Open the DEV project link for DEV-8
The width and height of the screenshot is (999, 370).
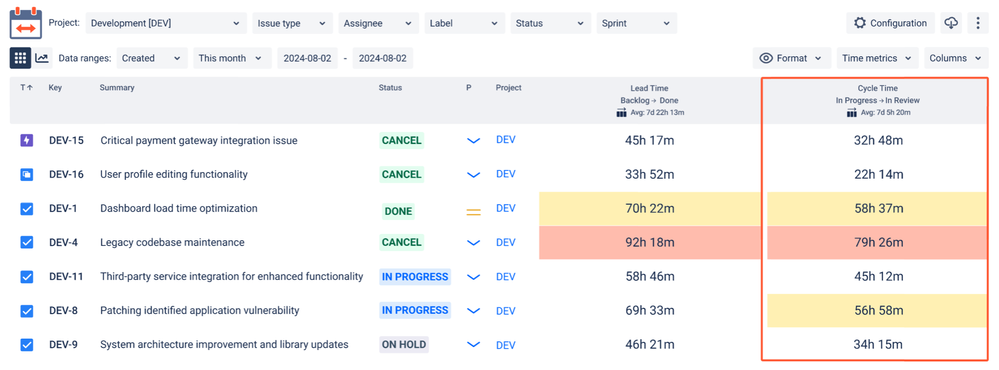point(506,311)
